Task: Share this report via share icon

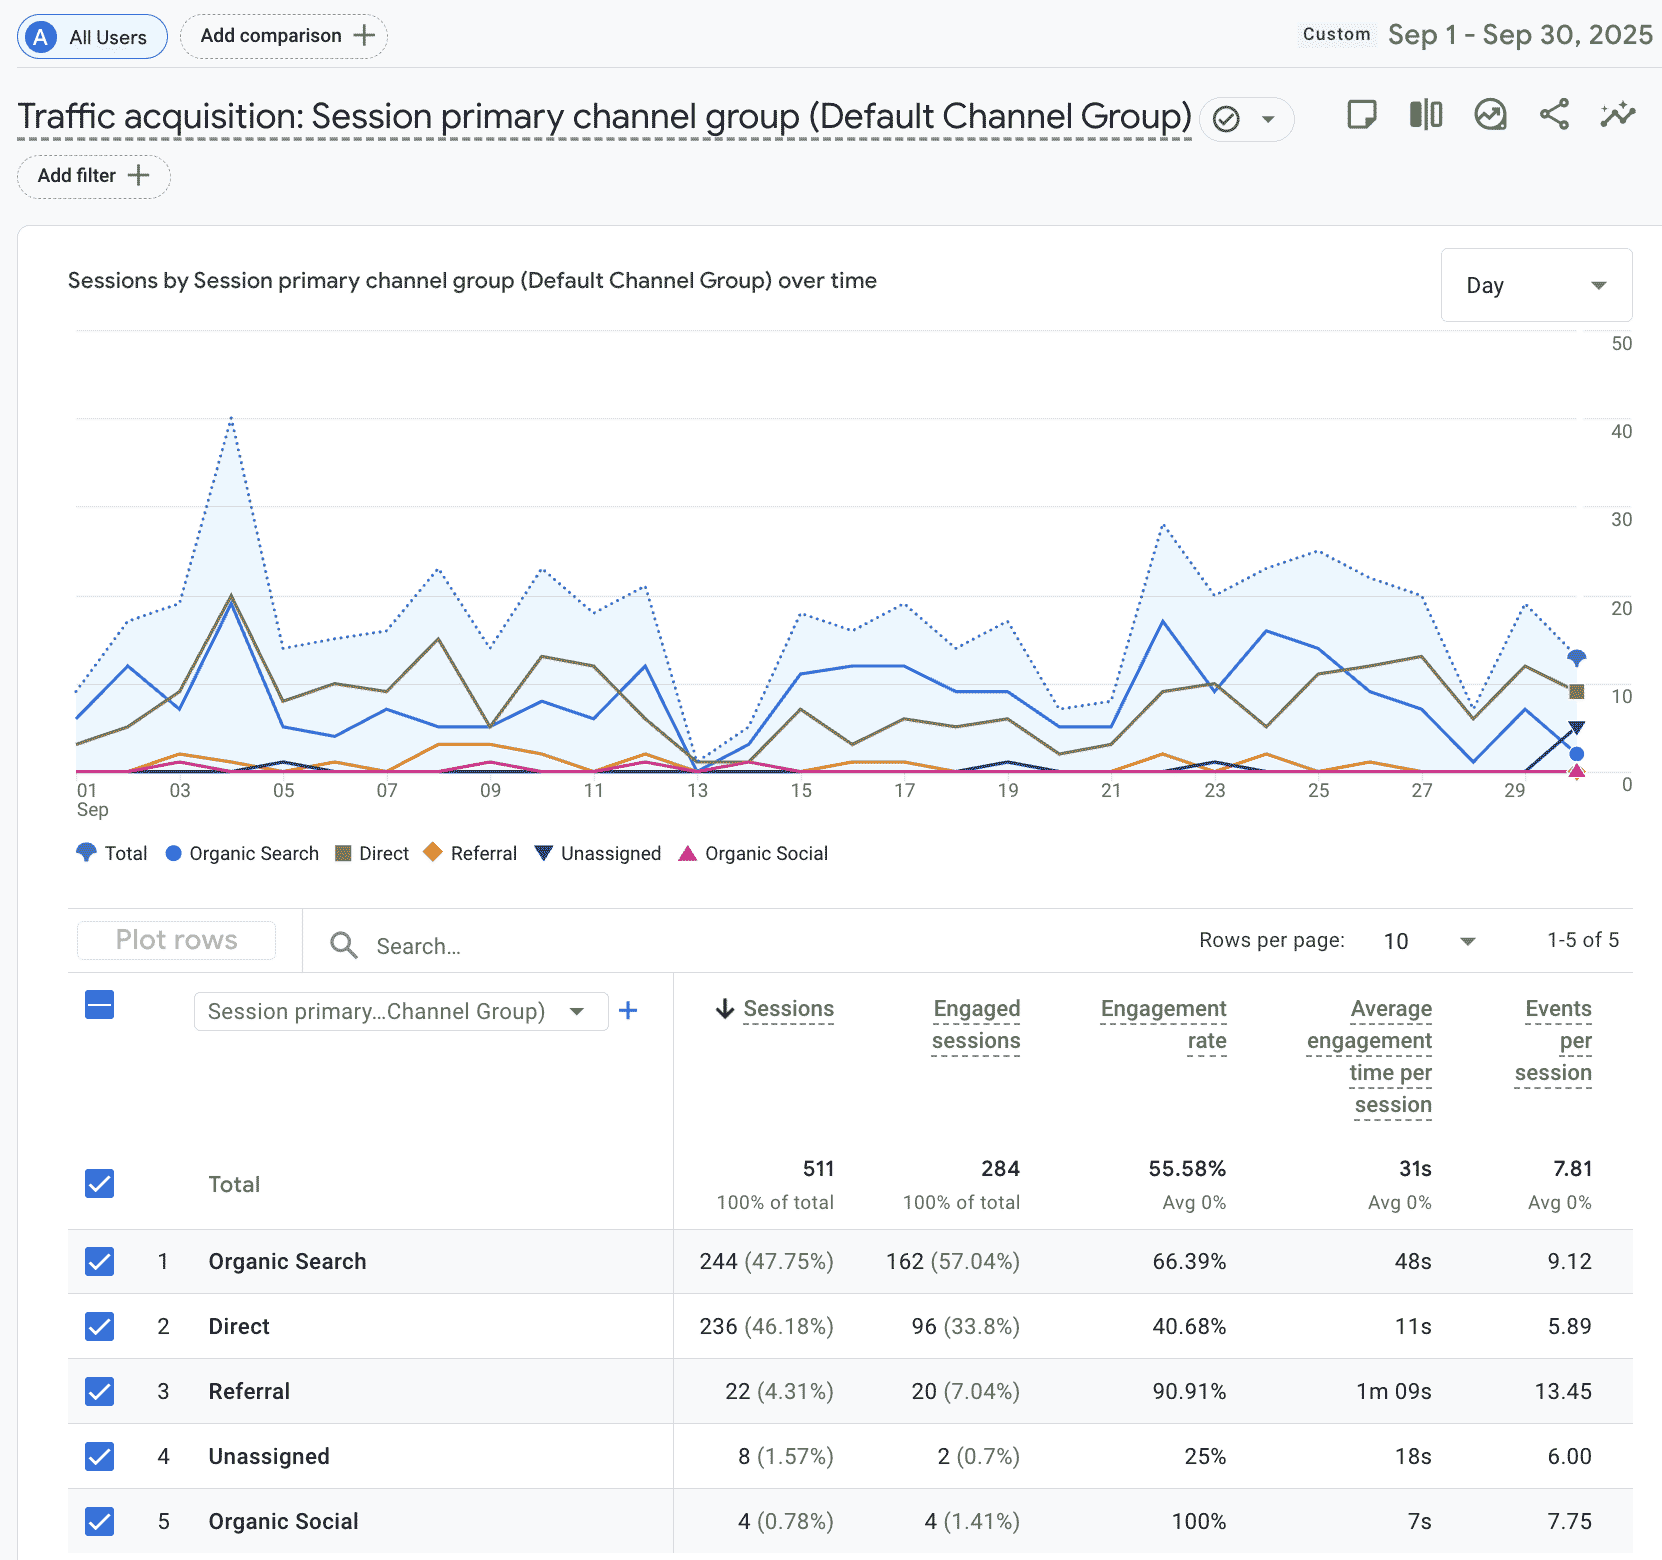Action: 1554,115
